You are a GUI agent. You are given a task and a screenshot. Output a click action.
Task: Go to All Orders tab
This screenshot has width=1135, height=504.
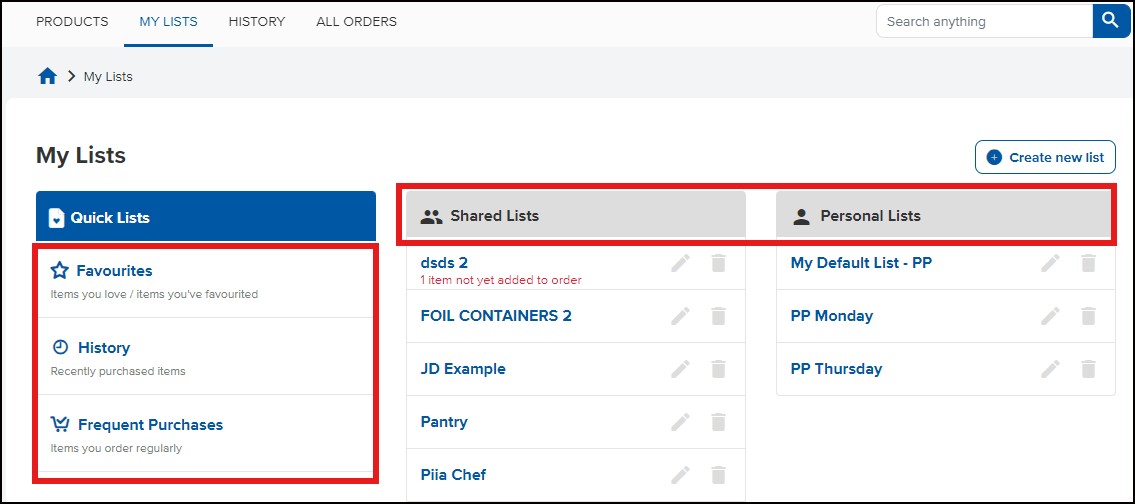tap(356, 22)
